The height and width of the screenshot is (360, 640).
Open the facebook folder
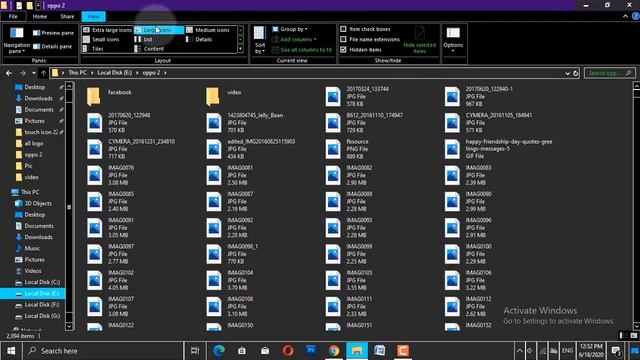(x=109, y=96)
